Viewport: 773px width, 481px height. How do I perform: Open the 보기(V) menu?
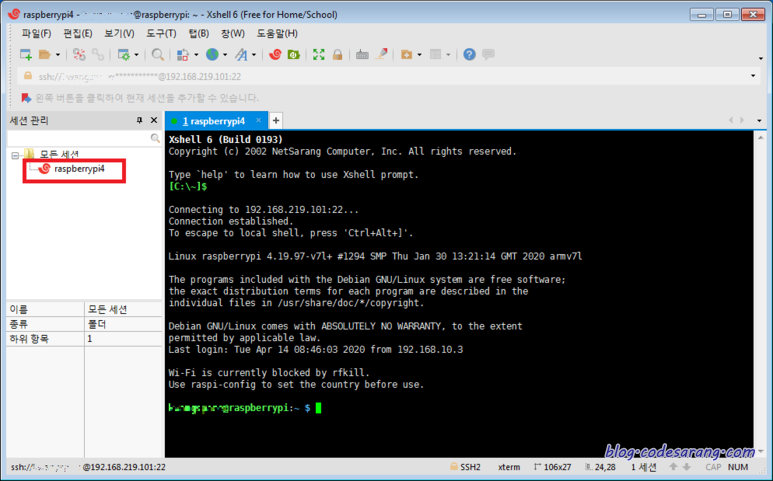(x=119, y=34)
